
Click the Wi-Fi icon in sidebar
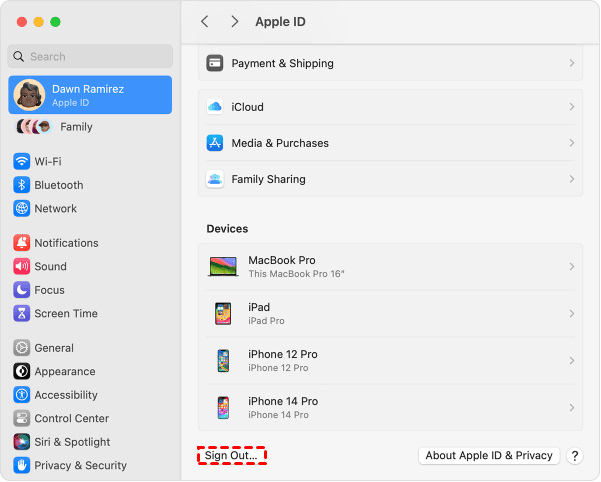pyautogui.click(x=21, y=161)
